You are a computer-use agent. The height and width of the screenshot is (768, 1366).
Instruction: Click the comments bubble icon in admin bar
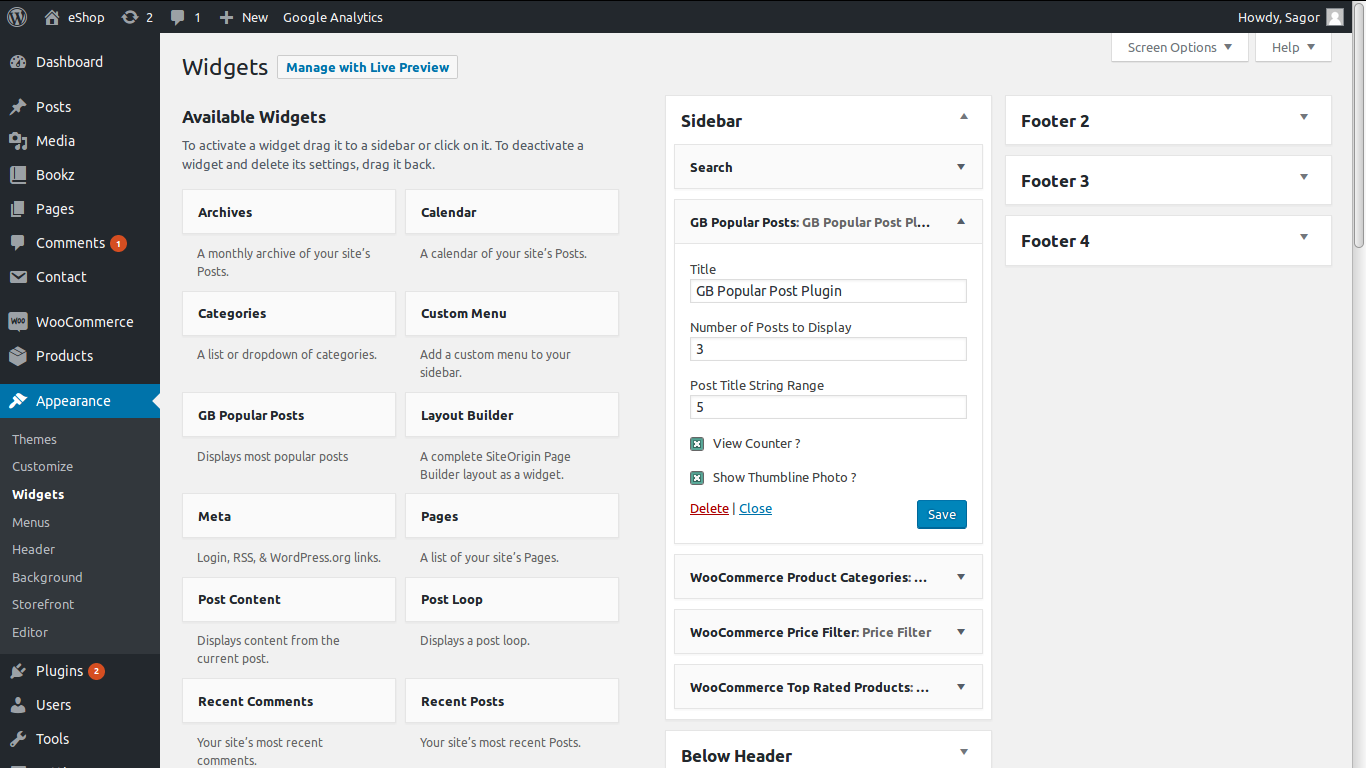(x=178, y=17)
